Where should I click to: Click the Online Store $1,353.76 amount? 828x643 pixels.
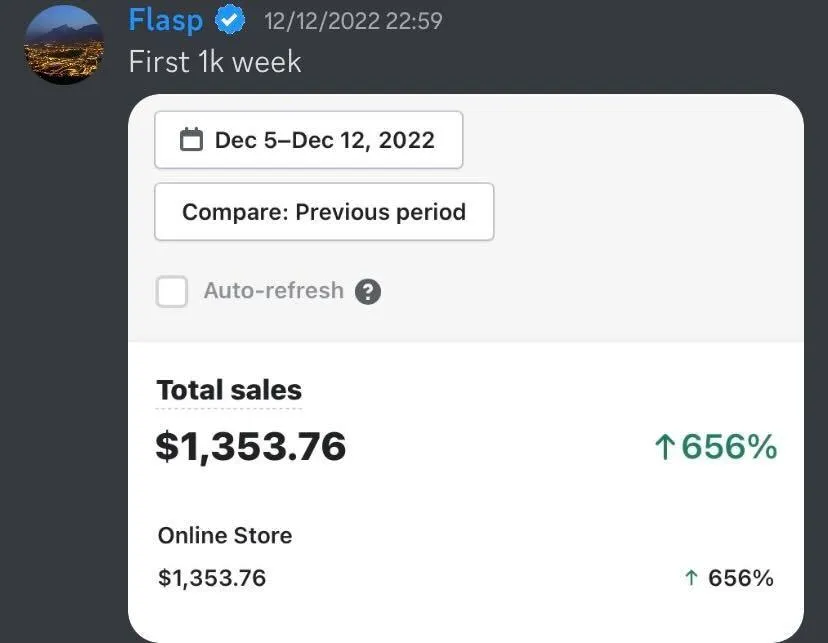point(212,578)
